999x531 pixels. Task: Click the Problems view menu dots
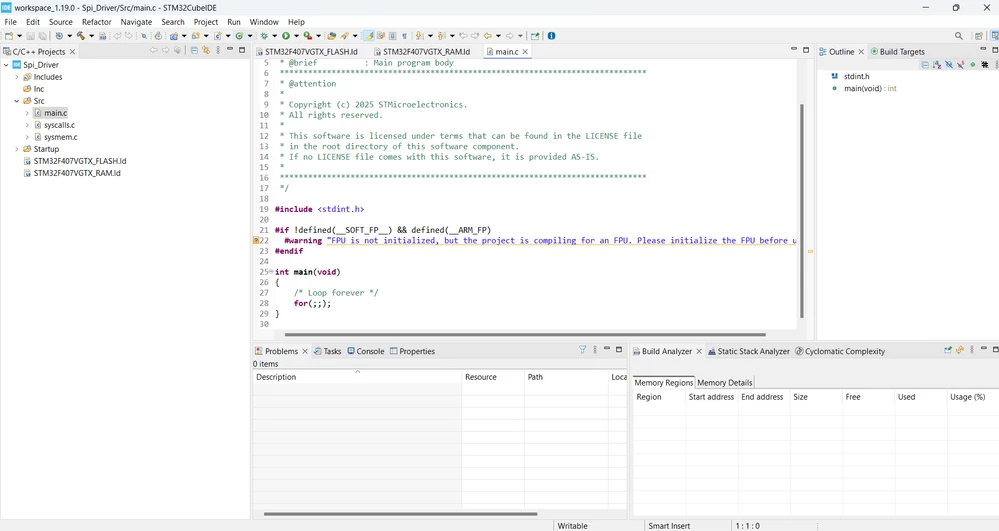595,350
